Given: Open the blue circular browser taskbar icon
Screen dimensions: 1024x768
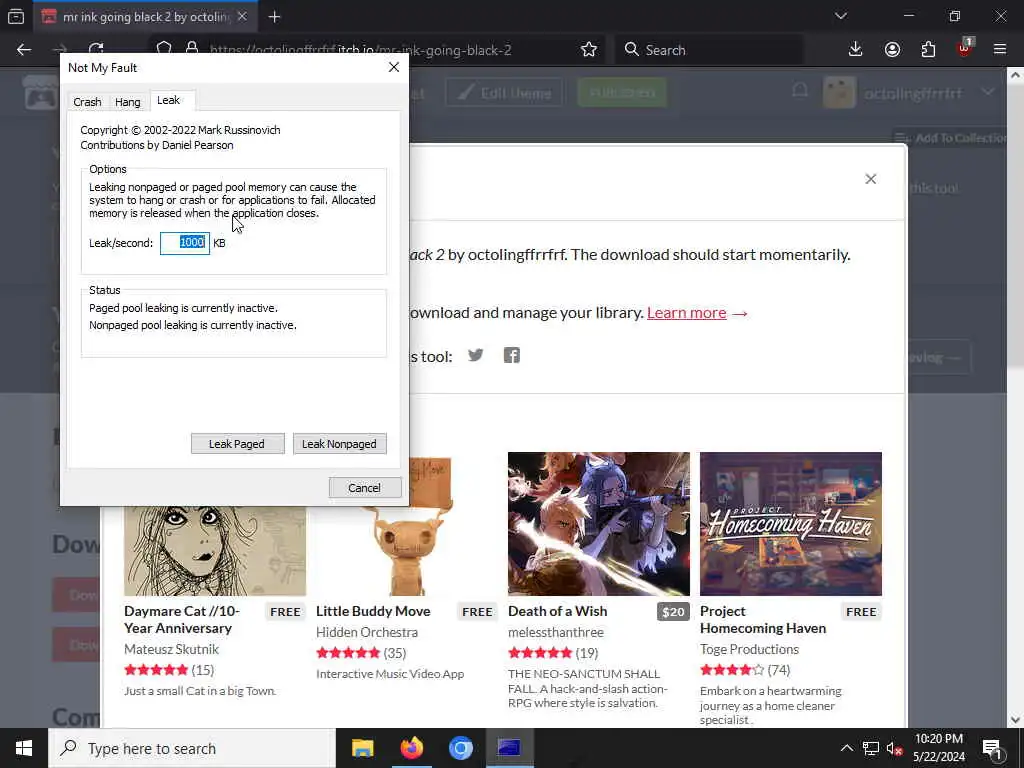Looking at the screenshot, I should 460,748.
